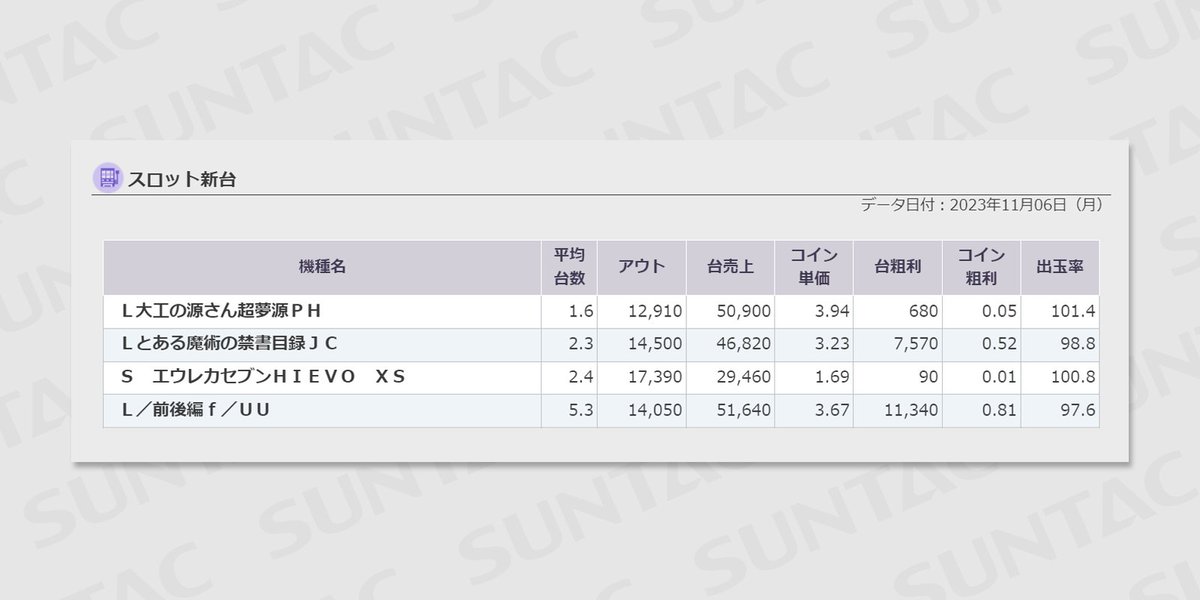The image size is (1200, 600).
Task: Click the 台粗利 column header
Action: point(897,267)
